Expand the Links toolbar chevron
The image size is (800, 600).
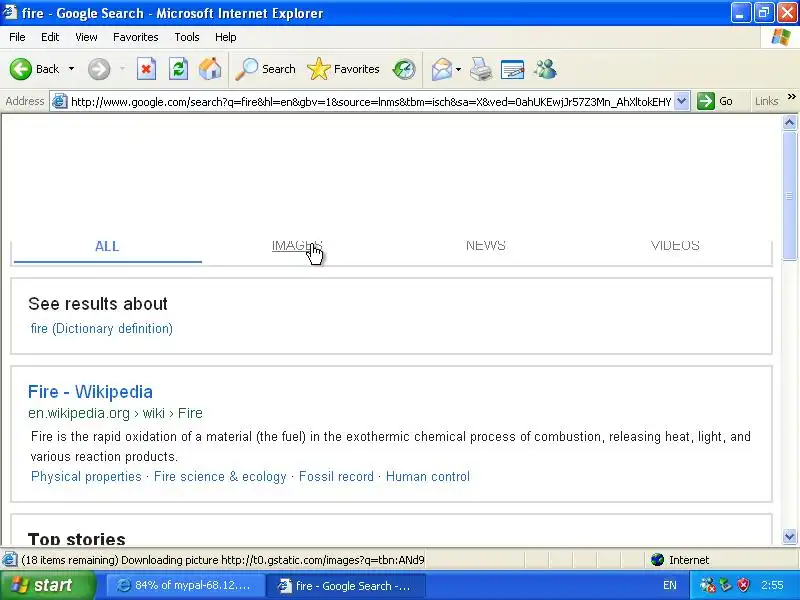791,96
